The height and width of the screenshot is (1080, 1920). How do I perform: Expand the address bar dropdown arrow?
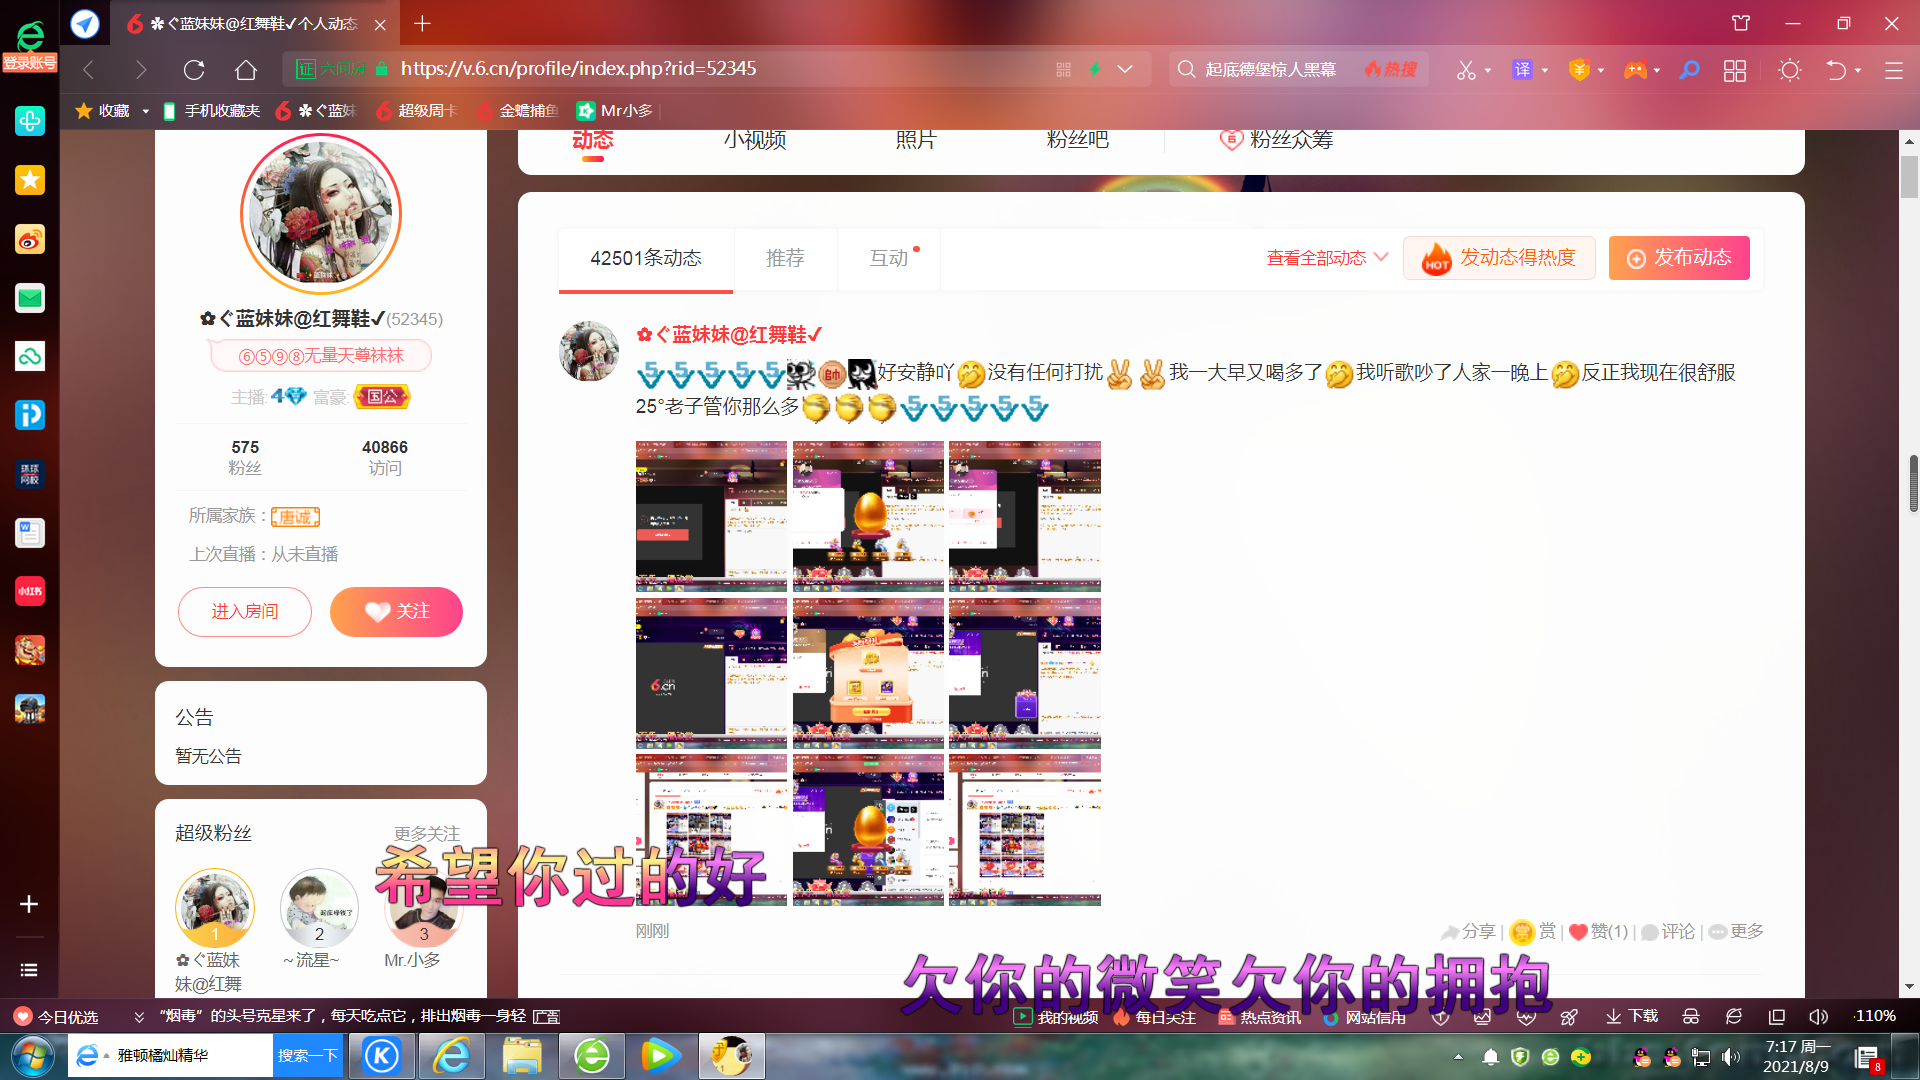click(x=1125, y=69)
